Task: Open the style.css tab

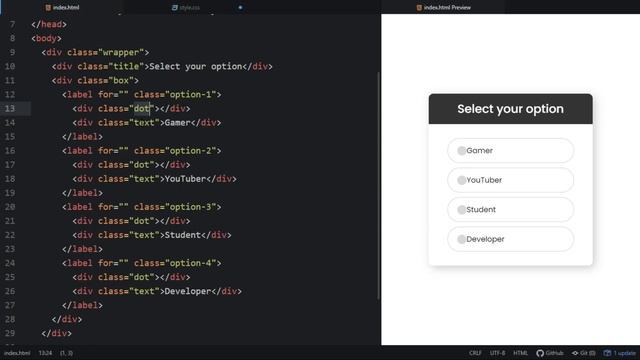Action: coord(190,7)
